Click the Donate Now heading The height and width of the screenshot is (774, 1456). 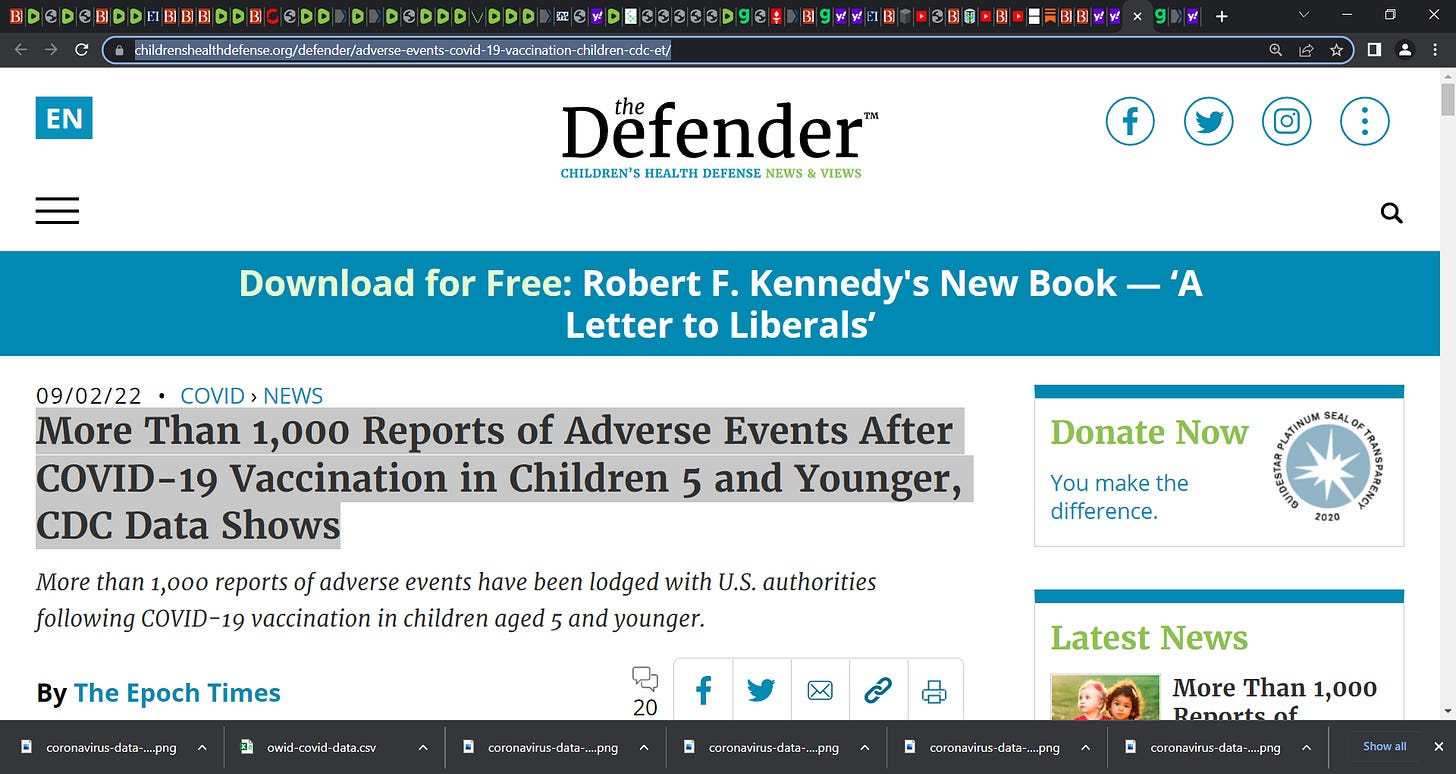coord(1149,432)
